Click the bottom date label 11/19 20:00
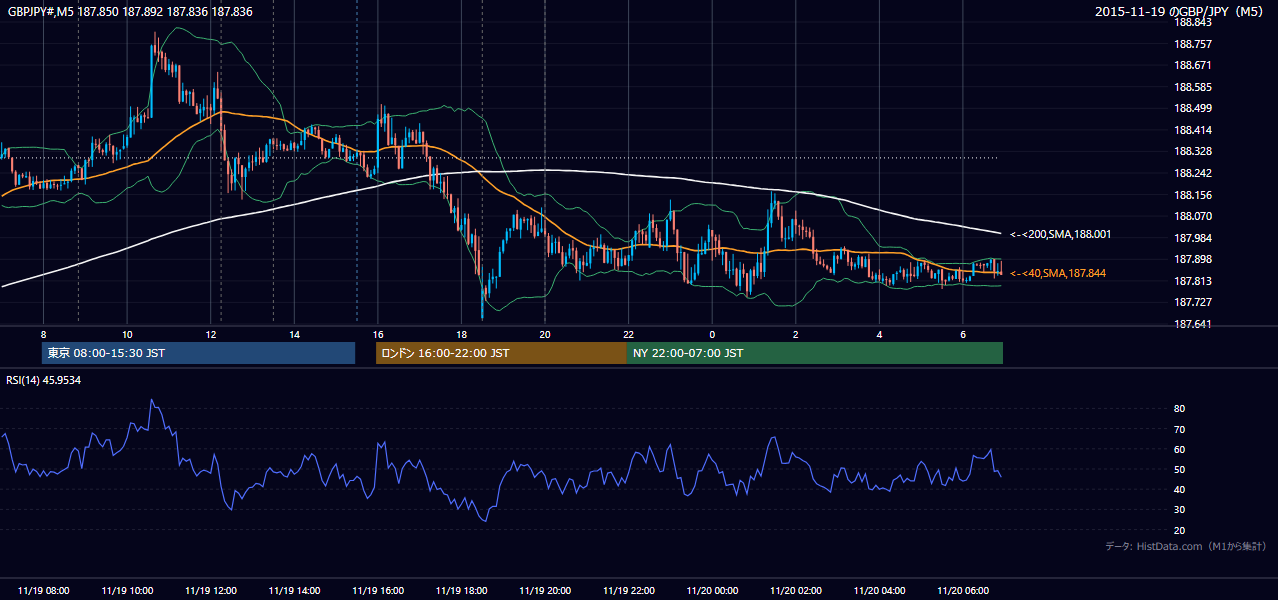 (x=545, y=591)
